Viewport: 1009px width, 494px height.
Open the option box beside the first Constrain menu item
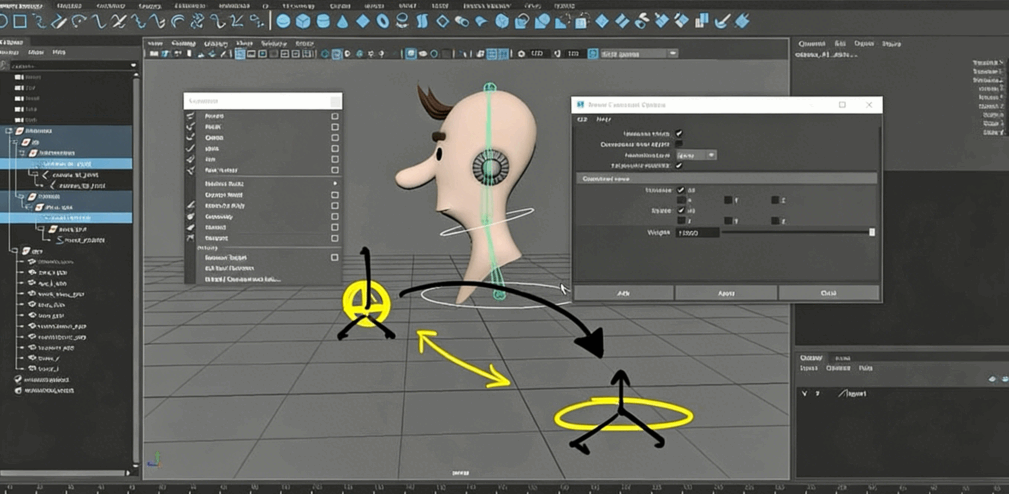pos(335,116)
